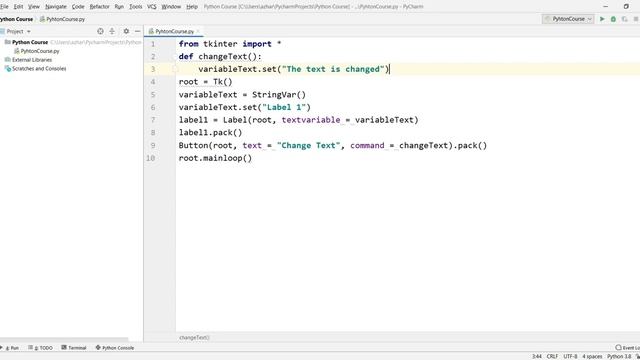Open the Window menu
This screenshot has width=640, height=360.
click(x=171, y=7)
